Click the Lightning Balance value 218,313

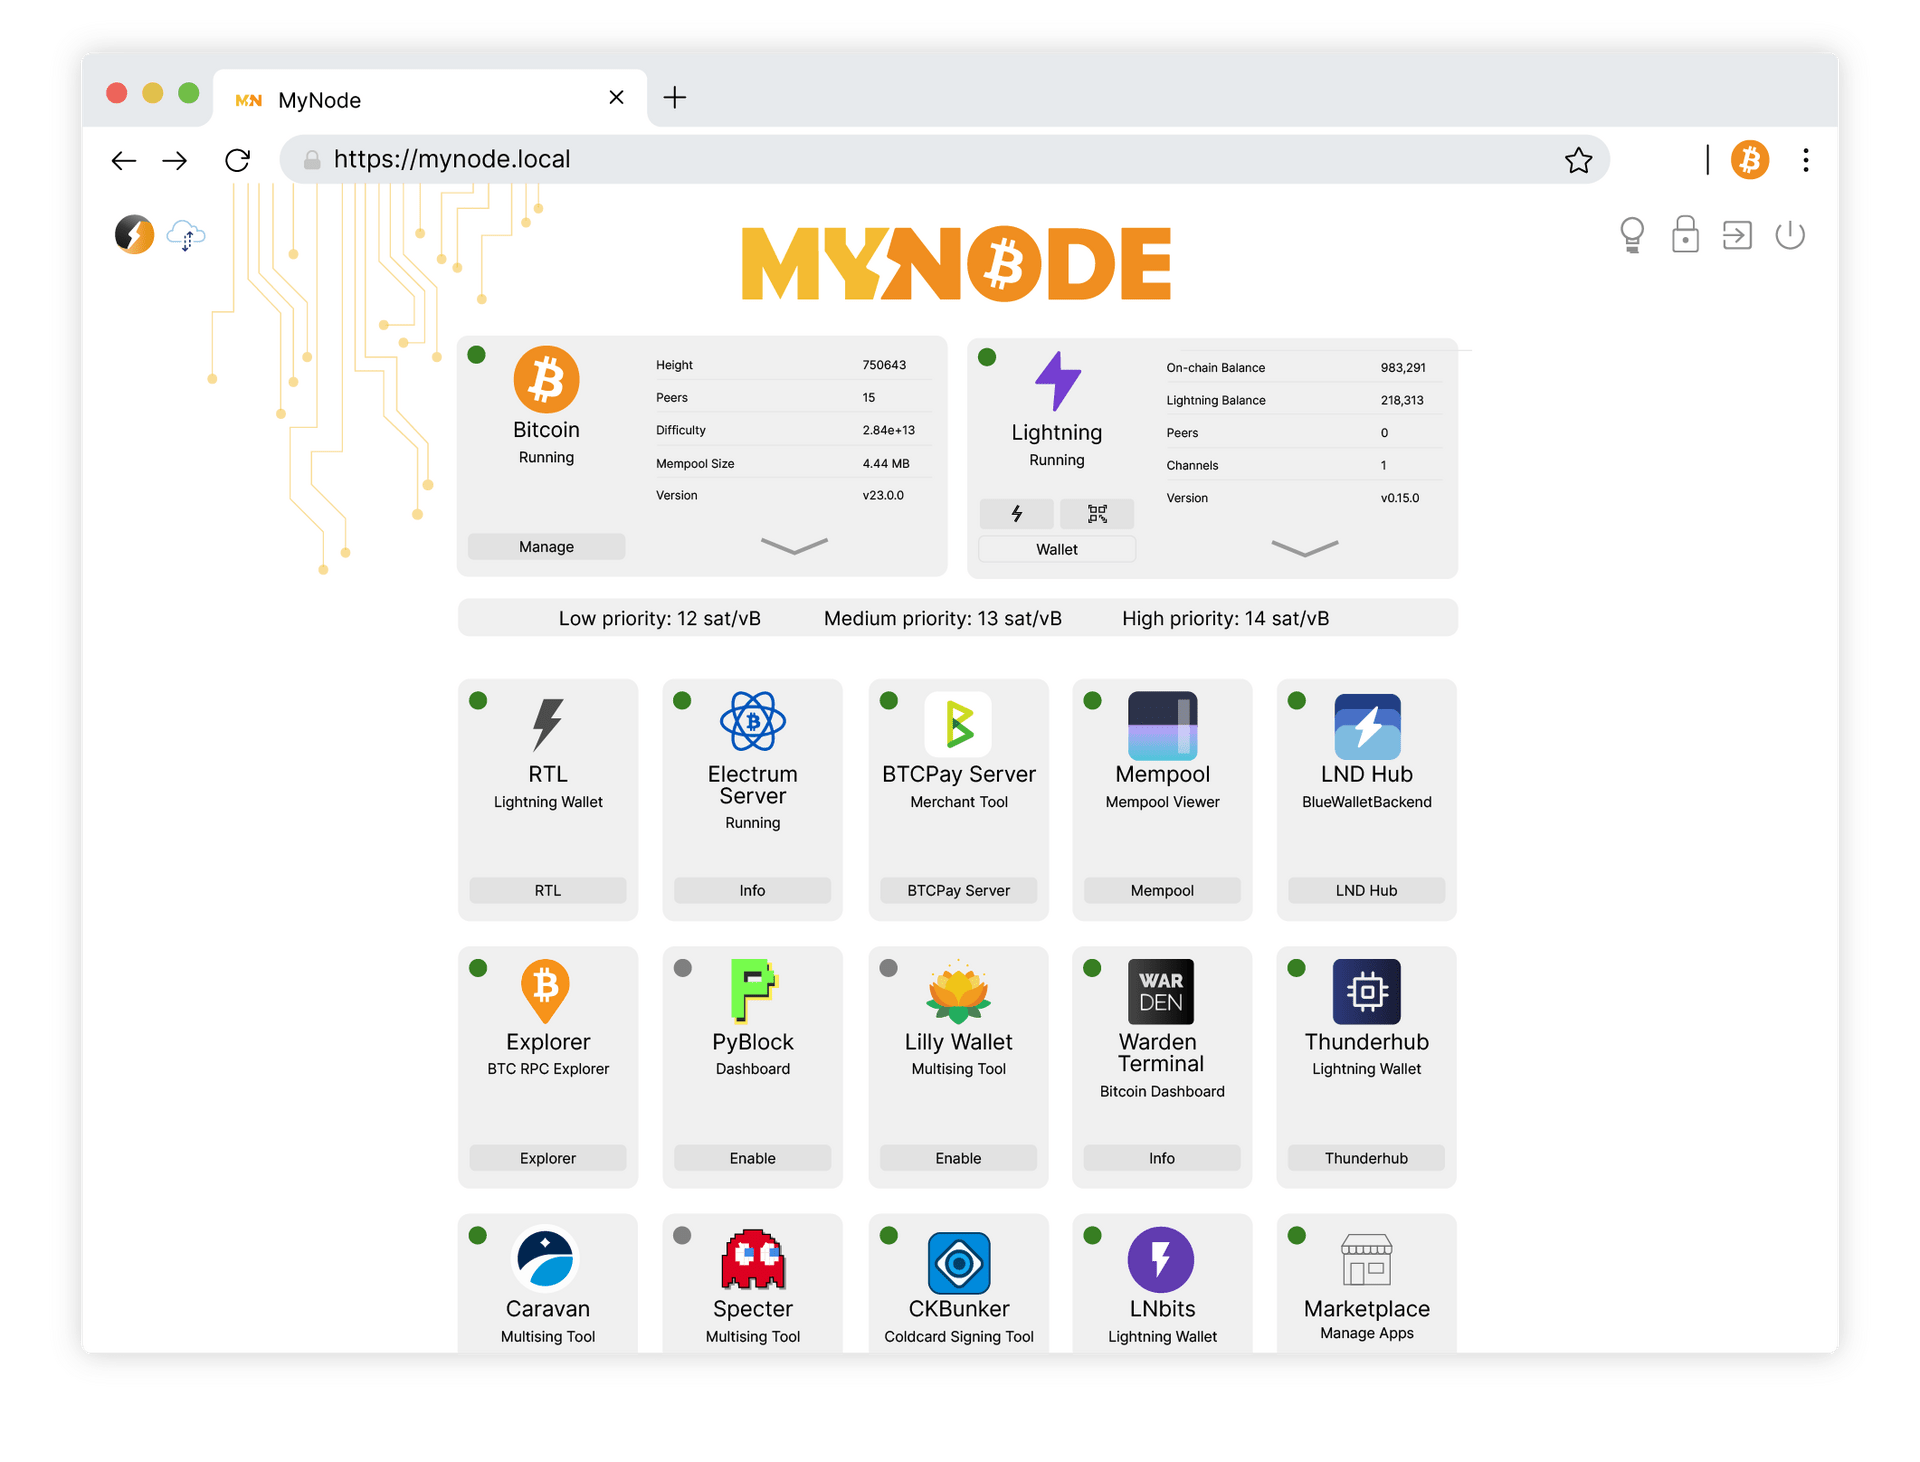[1402, 400]
